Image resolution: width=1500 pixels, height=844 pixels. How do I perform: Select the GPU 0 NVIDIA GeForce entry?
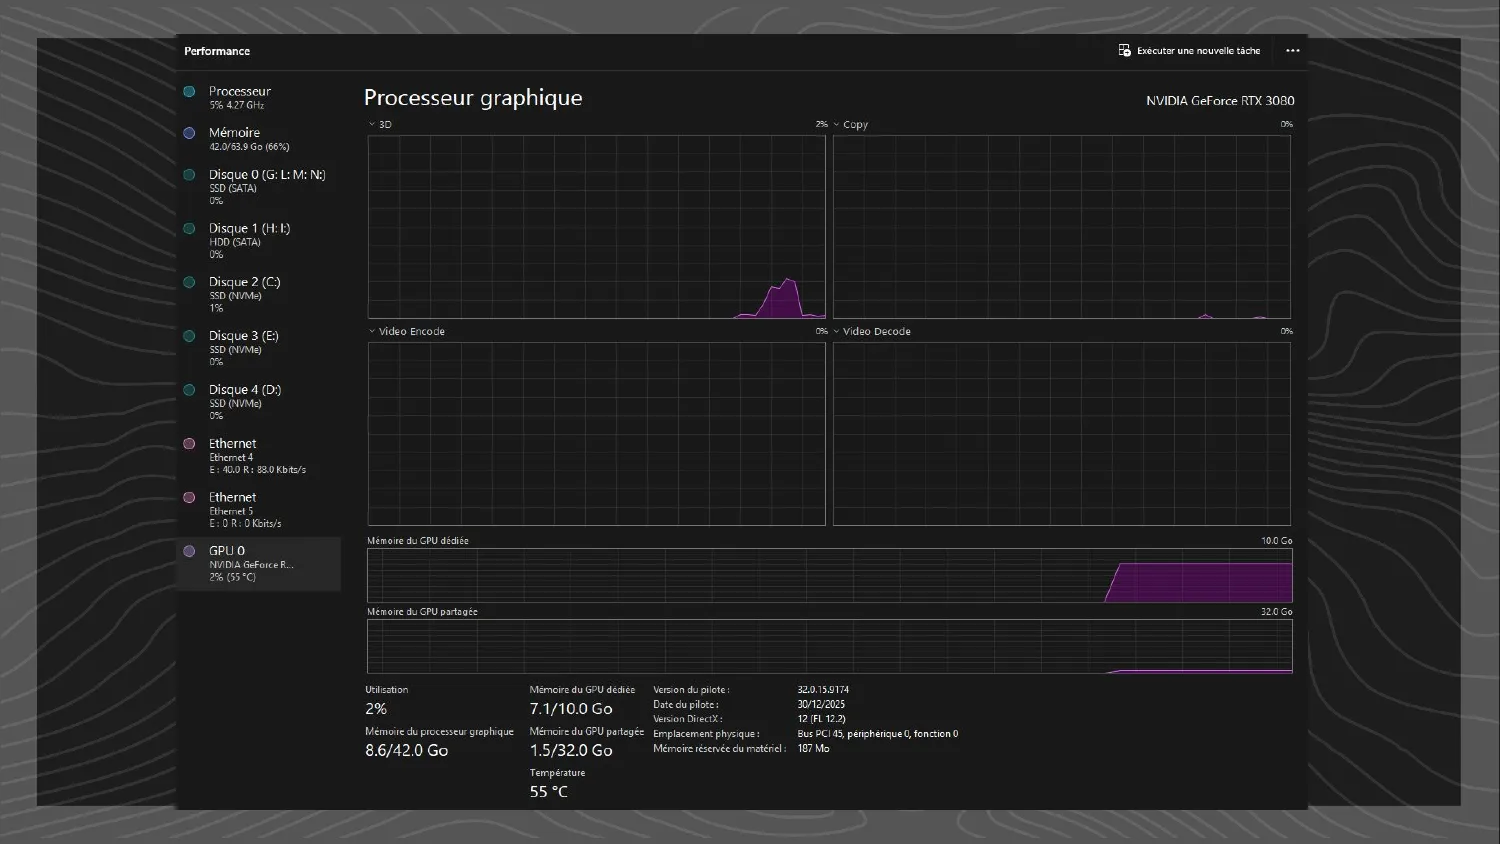[259, 563]
